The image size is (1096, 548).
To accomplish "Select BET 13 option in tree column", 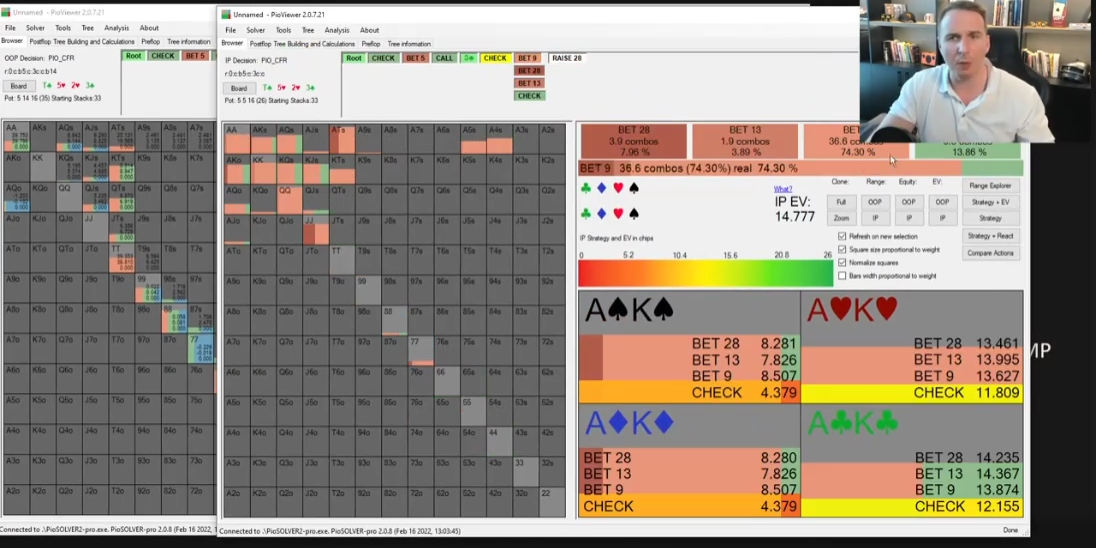I will [528, 83].
